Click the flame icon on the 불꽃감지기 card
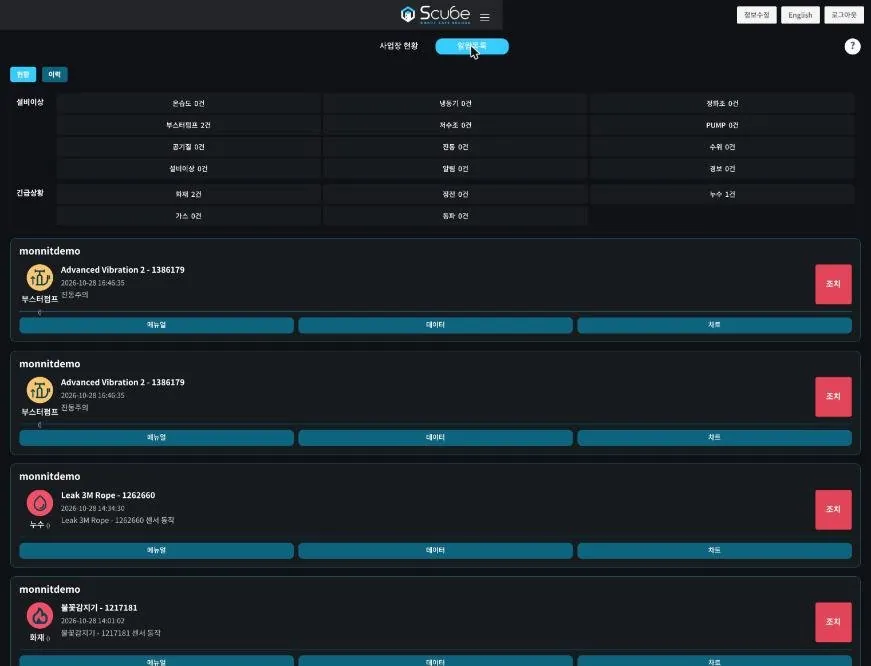This screenshot has width=871, height=666. point(40,615)
